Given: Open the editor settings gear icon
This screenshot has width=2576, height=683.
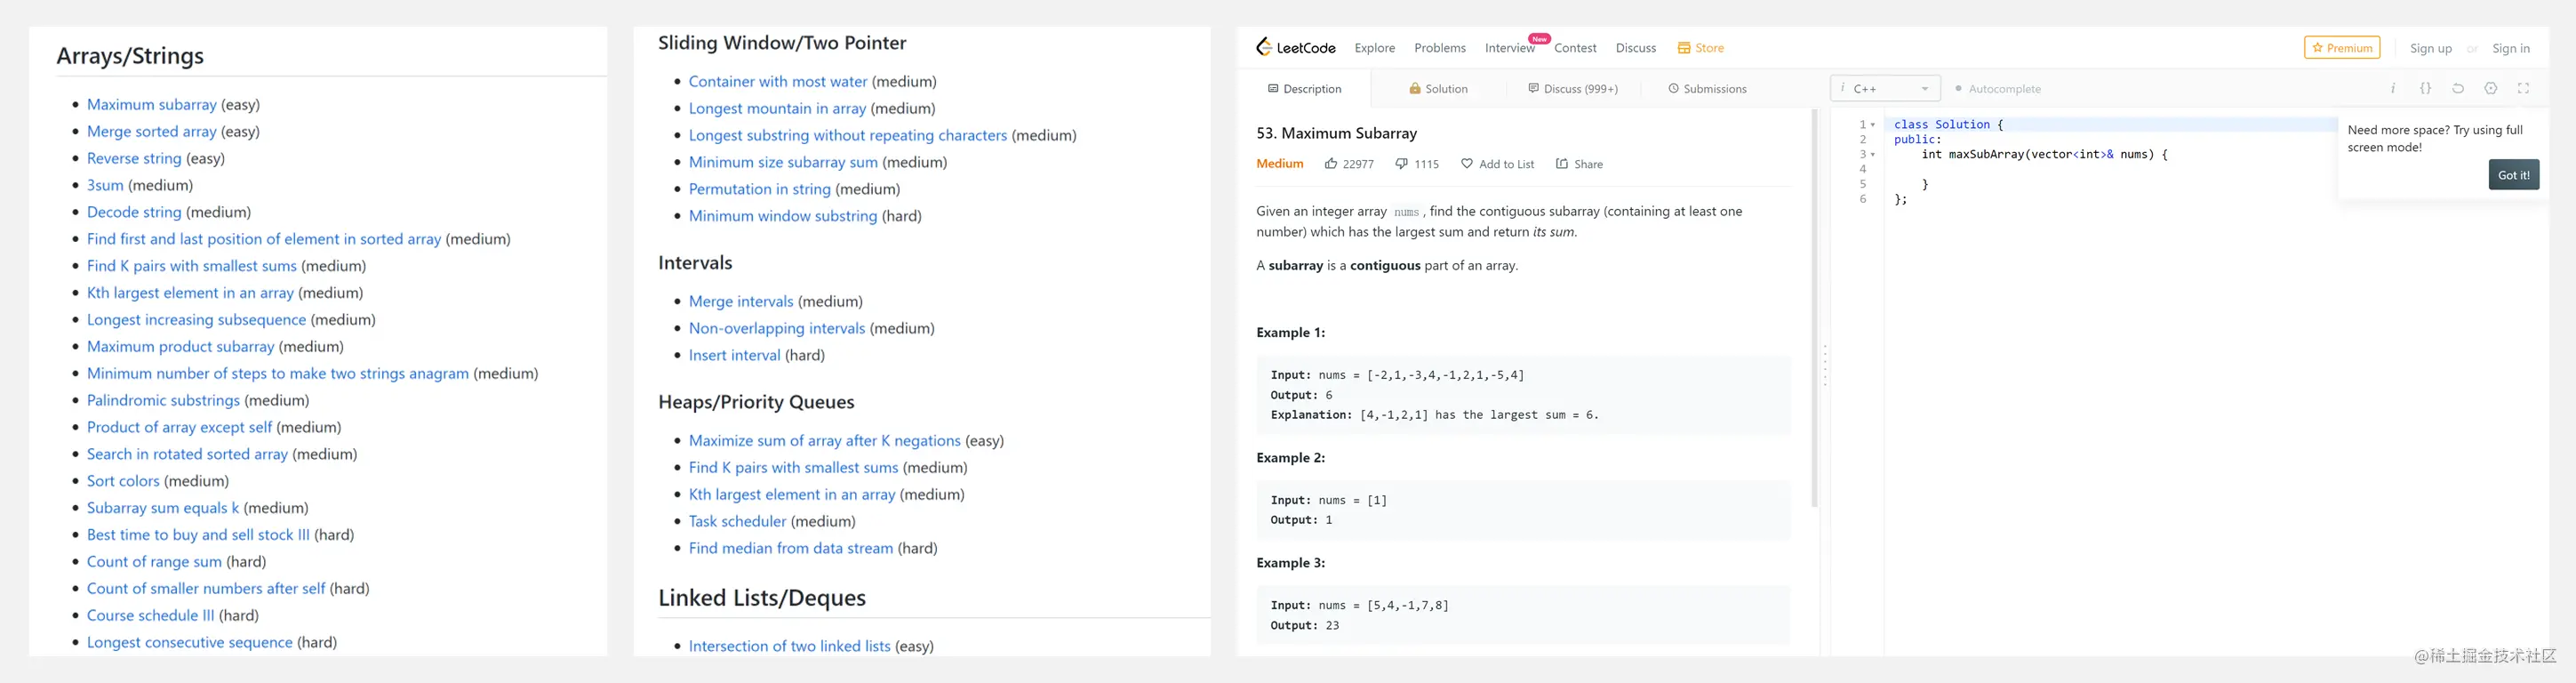Looking at the screenshot, I should point(2491,88).
